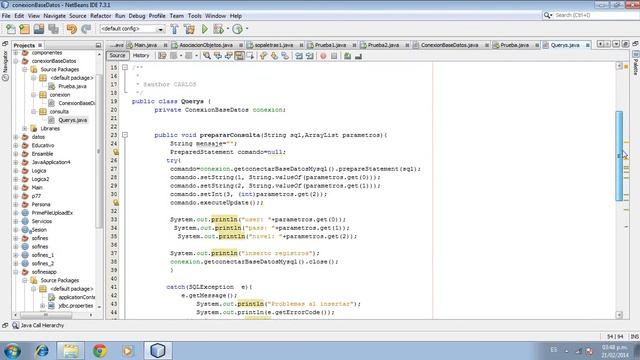Screen dimensions: 640x360
Task: Expand the datos project node
Action: [x=16, y=137]
